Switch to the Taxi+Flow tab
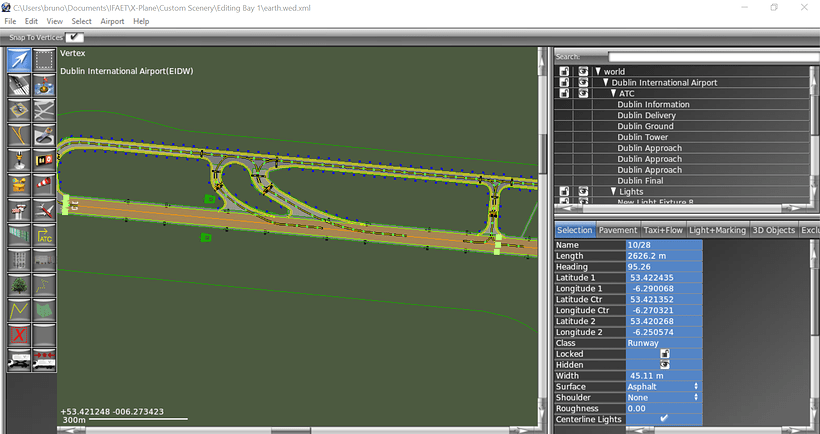This screenshot has width=820, height=434. (663, 230)
